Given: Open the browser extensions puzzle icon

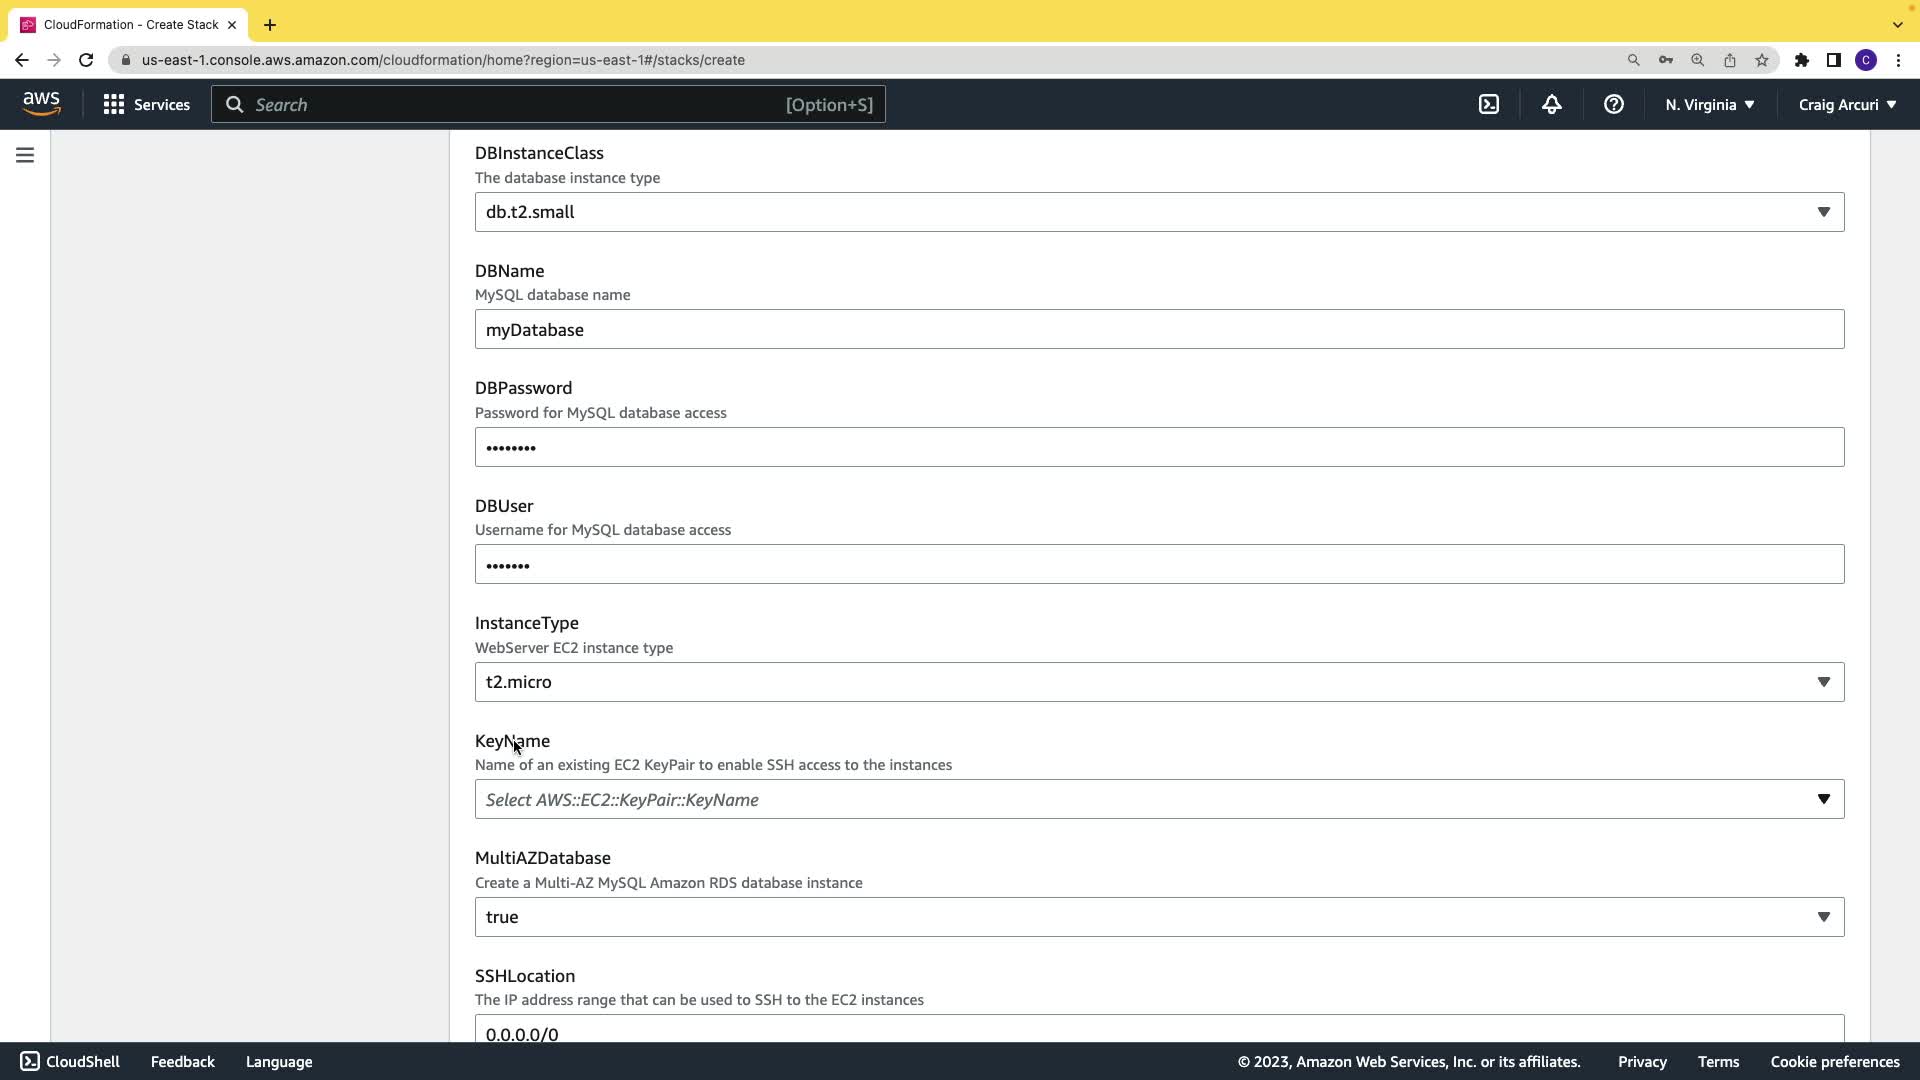Looking at the screenshot, I should [x=1802, y=60].
